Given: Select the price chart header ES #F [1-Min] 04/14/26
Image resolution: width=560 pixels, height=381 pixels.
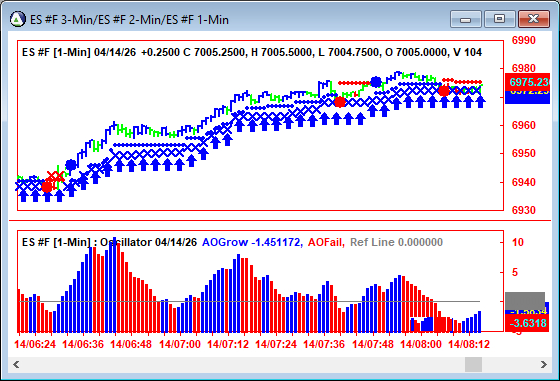Looking at the screenshot, I should (79, 52).
